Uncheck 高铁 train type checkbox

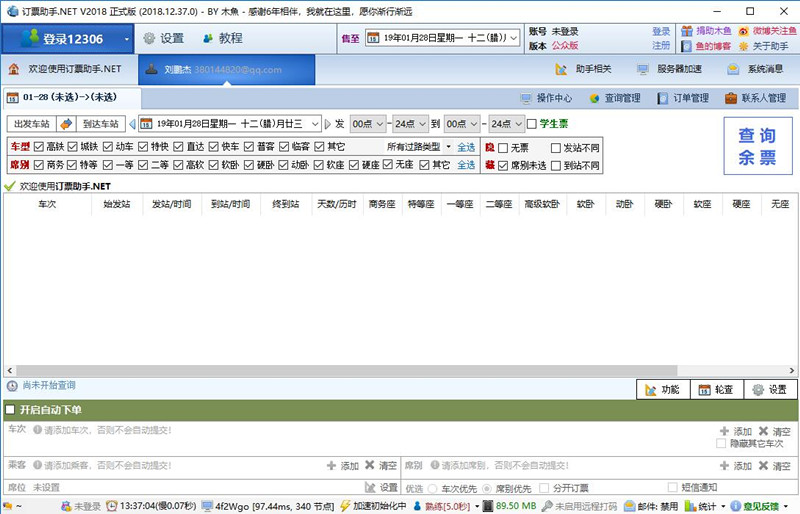(x=39, y=147)
